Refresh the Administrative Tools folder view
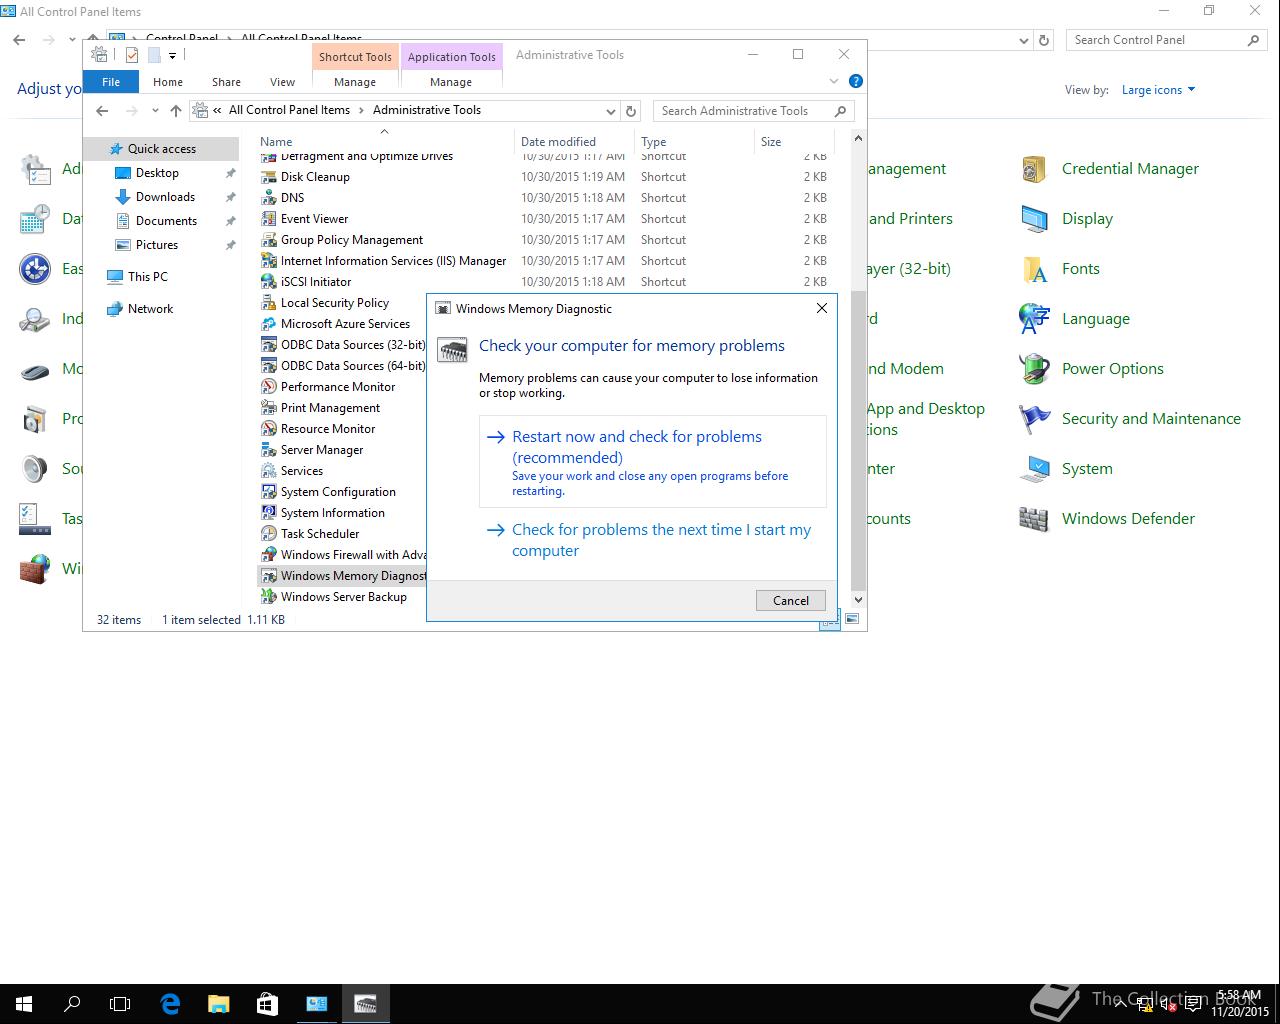The image size is (1280, 1024). pos(631,111)
